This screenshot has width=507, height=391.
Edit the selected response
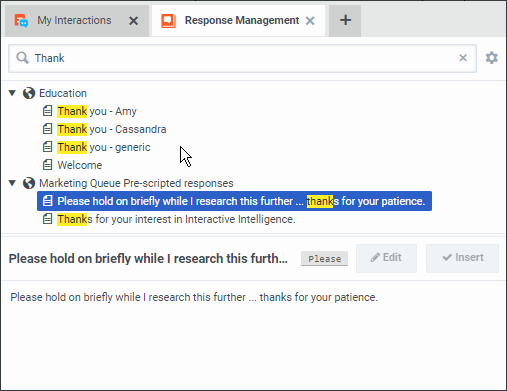tap(386, 258)
